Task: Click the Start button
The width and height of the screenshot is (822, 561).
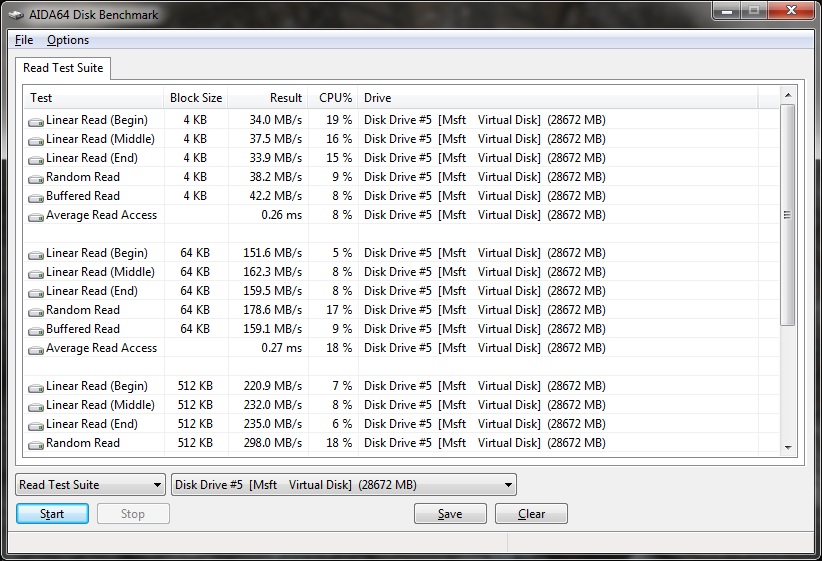Action: 52,514
